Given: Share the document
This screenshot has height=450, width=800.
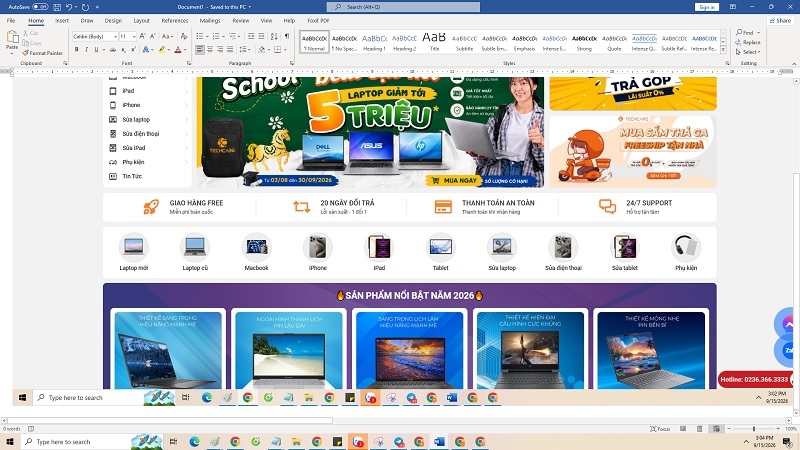Looking at the screenshot, I should click(x=781, y=20).
